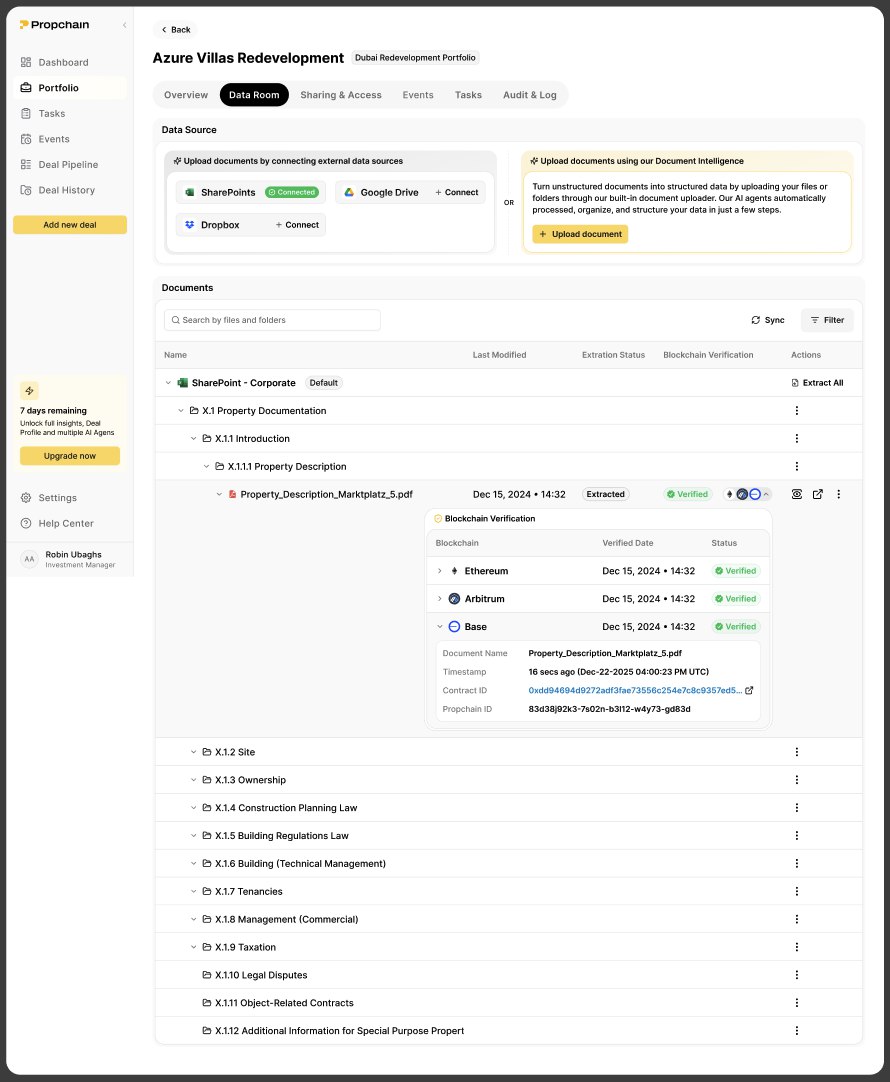Collapse X.1.1.1 Property Description folder
Screen dimensions: 890x1082
pos(206,466)
